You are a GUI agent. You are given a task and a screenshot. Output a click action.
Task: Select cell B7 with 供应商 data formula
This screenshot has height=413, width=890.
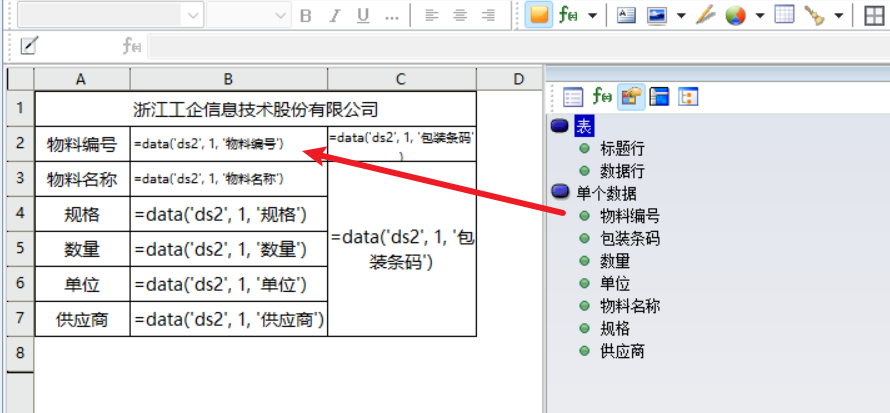[x=229, y=319]
